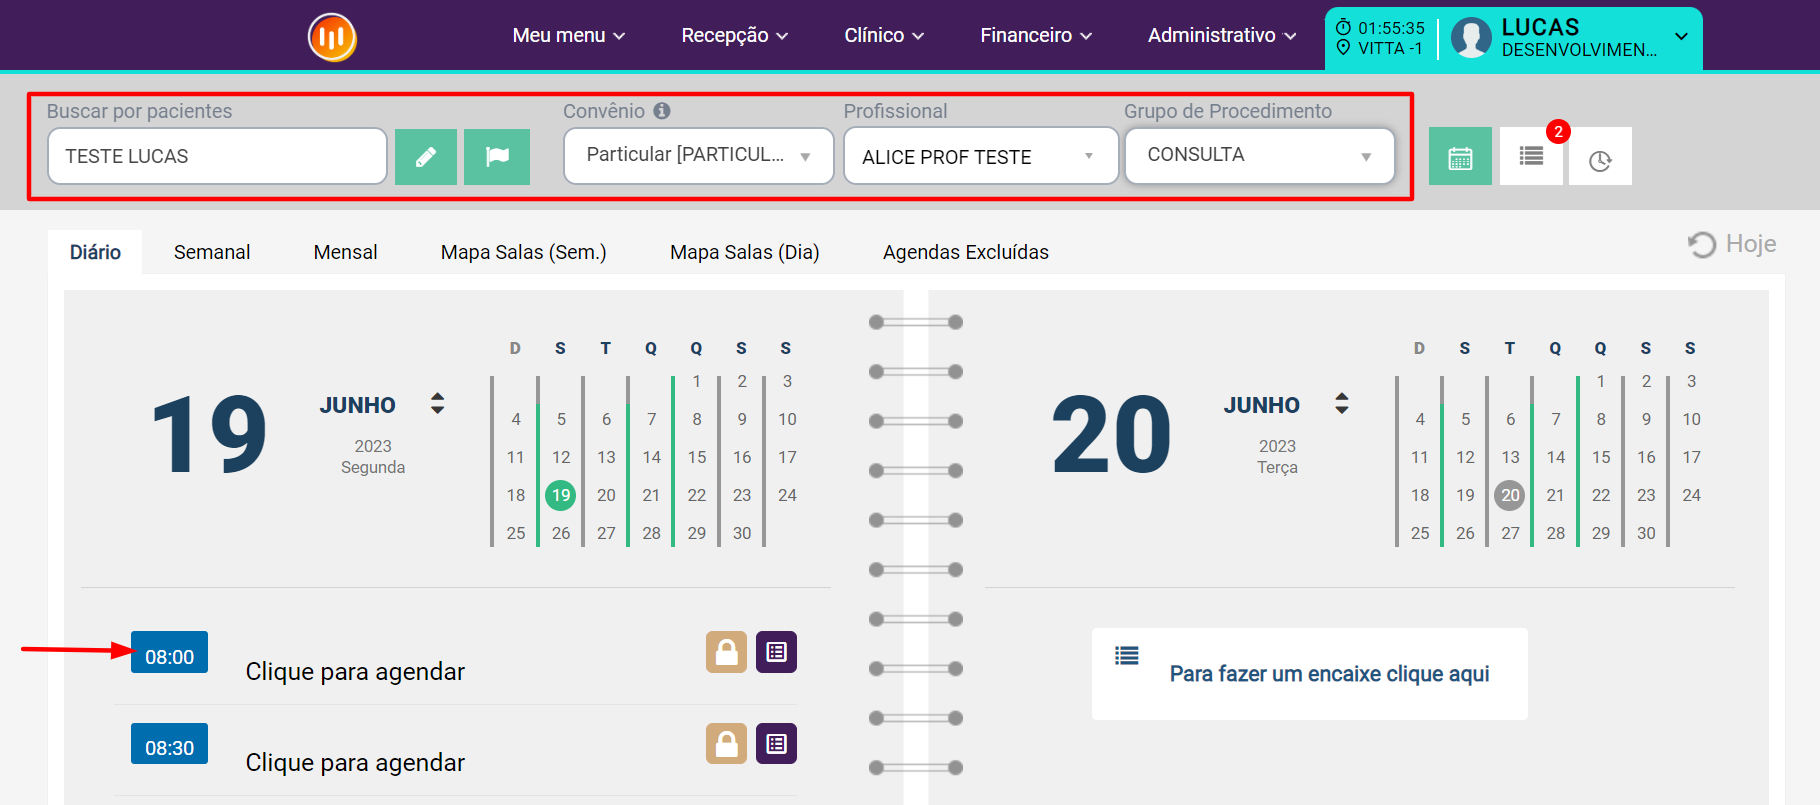
Task: Click the purple list icon on 08:30 row
Action: pyautogui.click(x=776, y=744)
